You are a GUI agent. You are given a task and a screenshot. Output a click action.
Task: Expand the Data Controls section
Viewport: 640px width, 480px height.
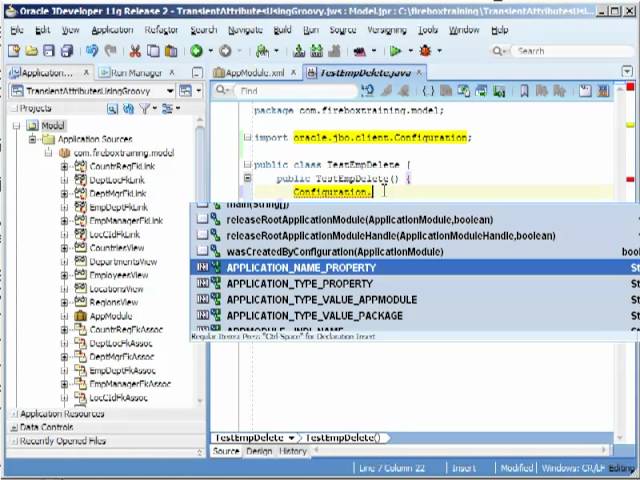14,427
